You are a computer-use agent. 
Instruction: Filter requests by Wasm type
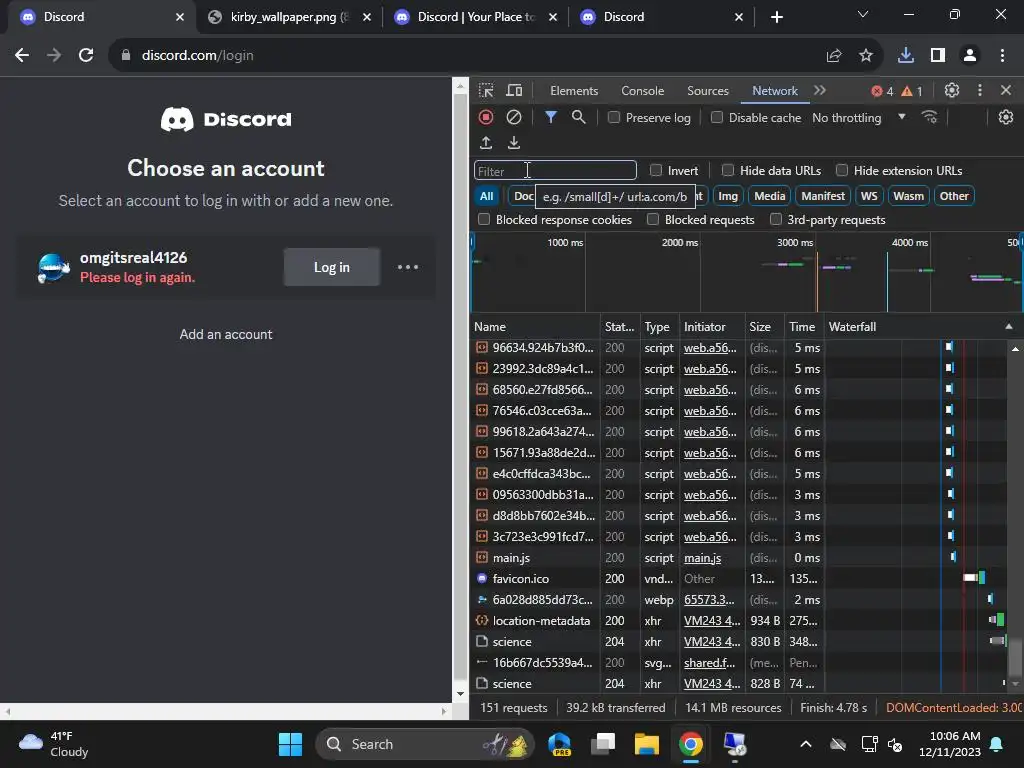coord(908,196)
